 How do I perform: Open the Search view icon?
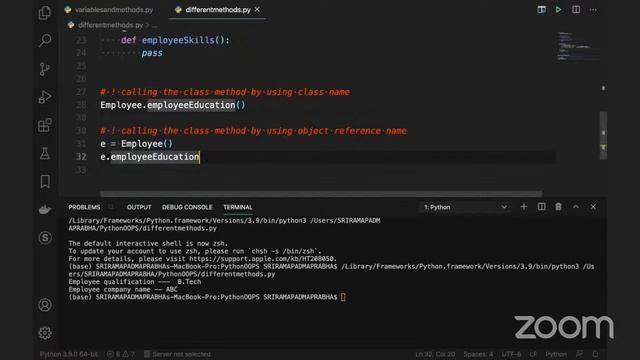point(44,40)
